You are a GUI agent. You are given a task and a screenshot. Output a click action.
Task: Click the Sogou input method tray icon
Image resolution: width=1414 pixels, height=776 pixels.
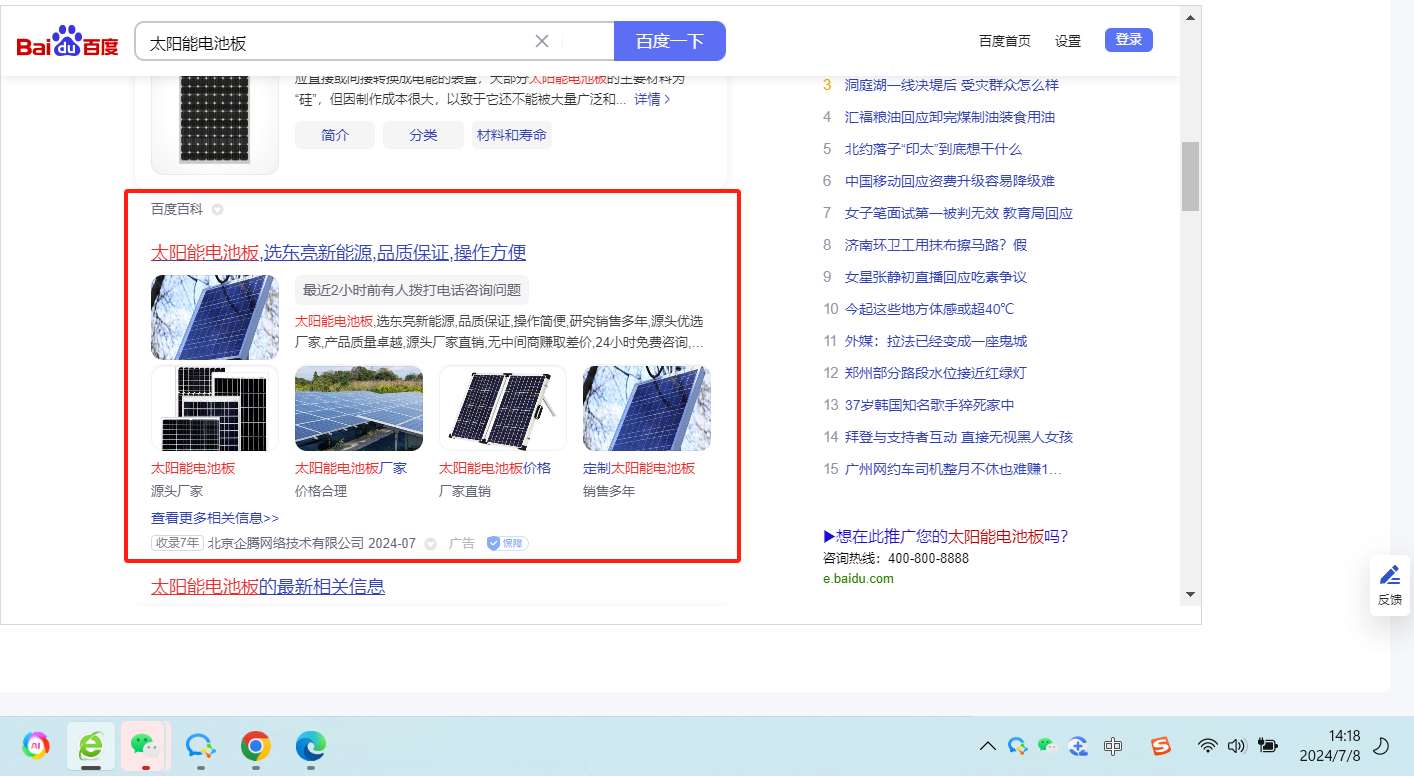pos(1160,746)
